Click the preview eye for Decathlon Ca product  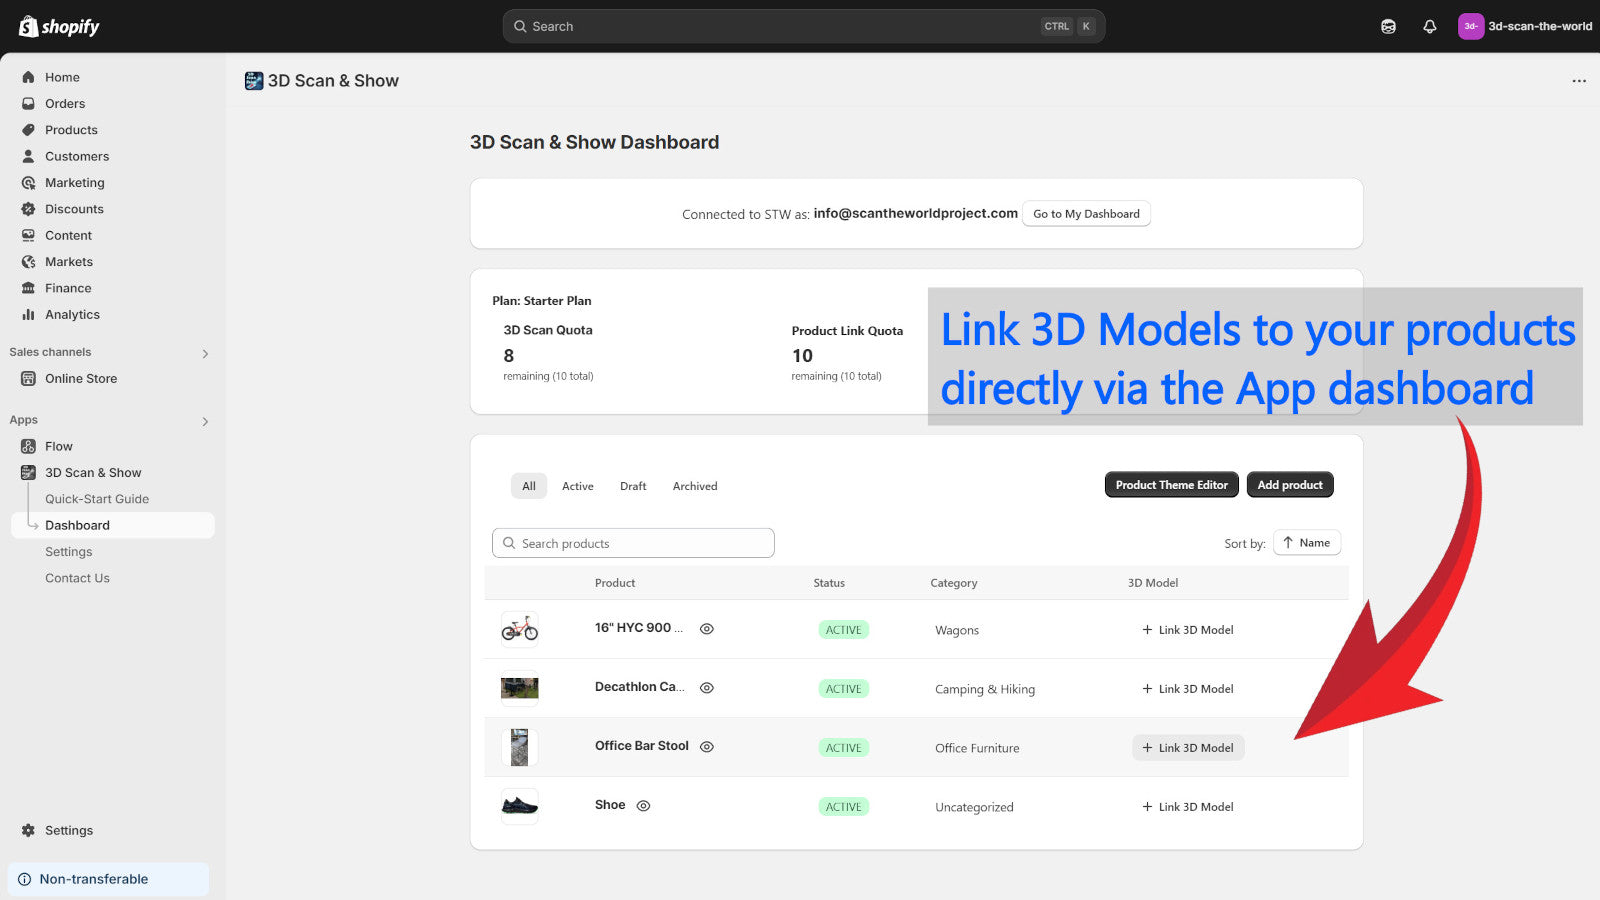pyautogui.click(x=706, y=687)
